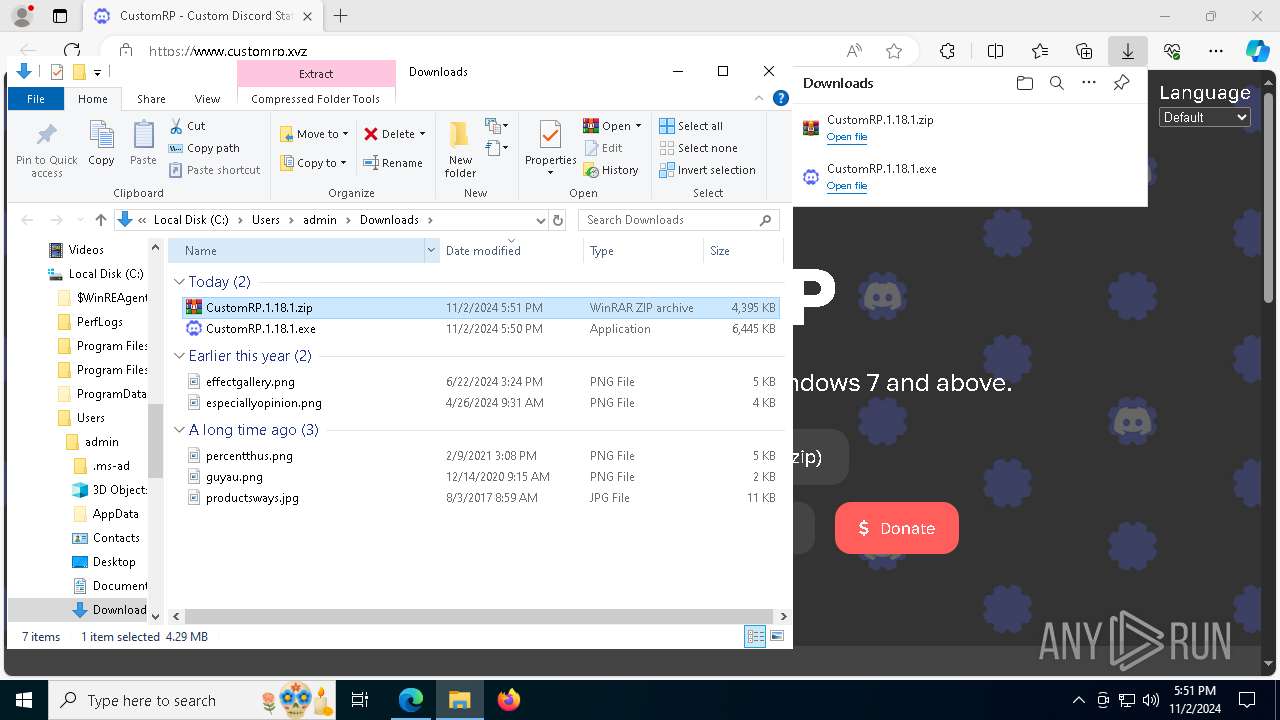Click Invert selection

click(707, 170)
